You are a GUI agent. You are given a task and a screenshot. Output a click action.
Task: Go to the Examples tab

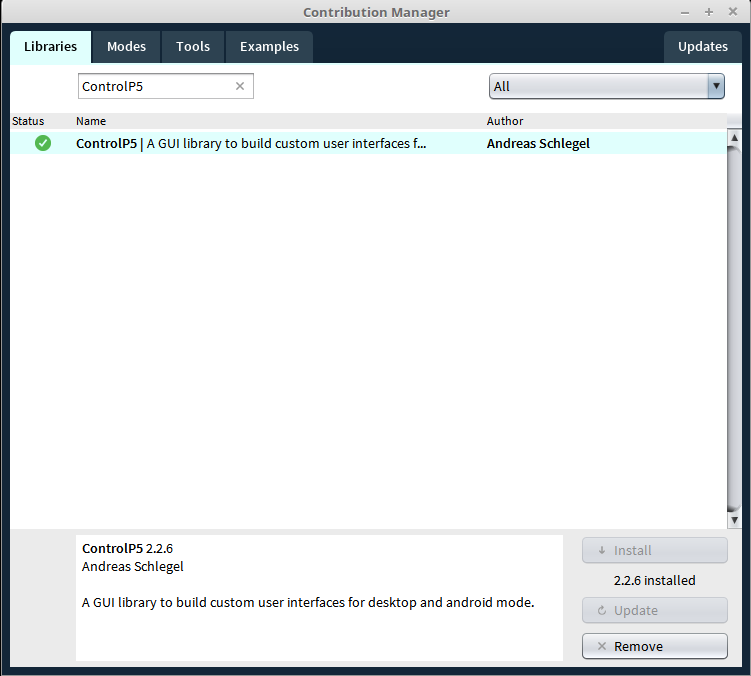[269, 47]
